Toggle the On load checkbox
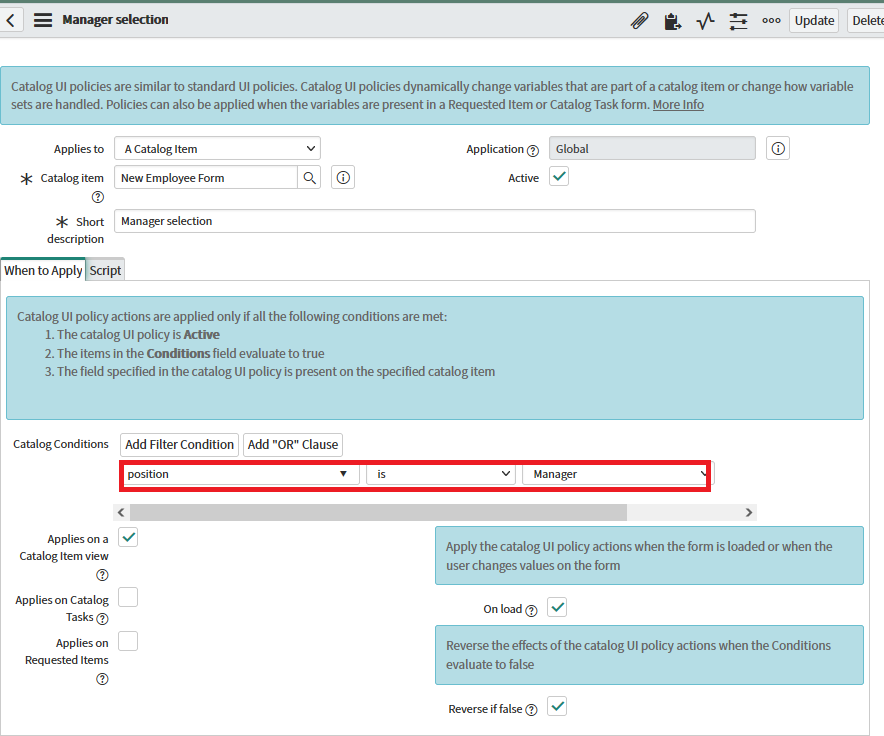Viewport: 884px width, 736px height. click(557, 607)
